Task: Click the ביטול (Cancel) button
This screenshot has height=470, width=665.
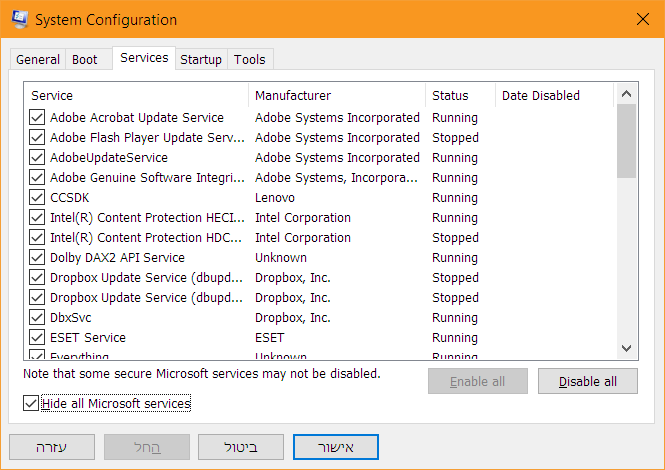Action: [x=240, y=447]
